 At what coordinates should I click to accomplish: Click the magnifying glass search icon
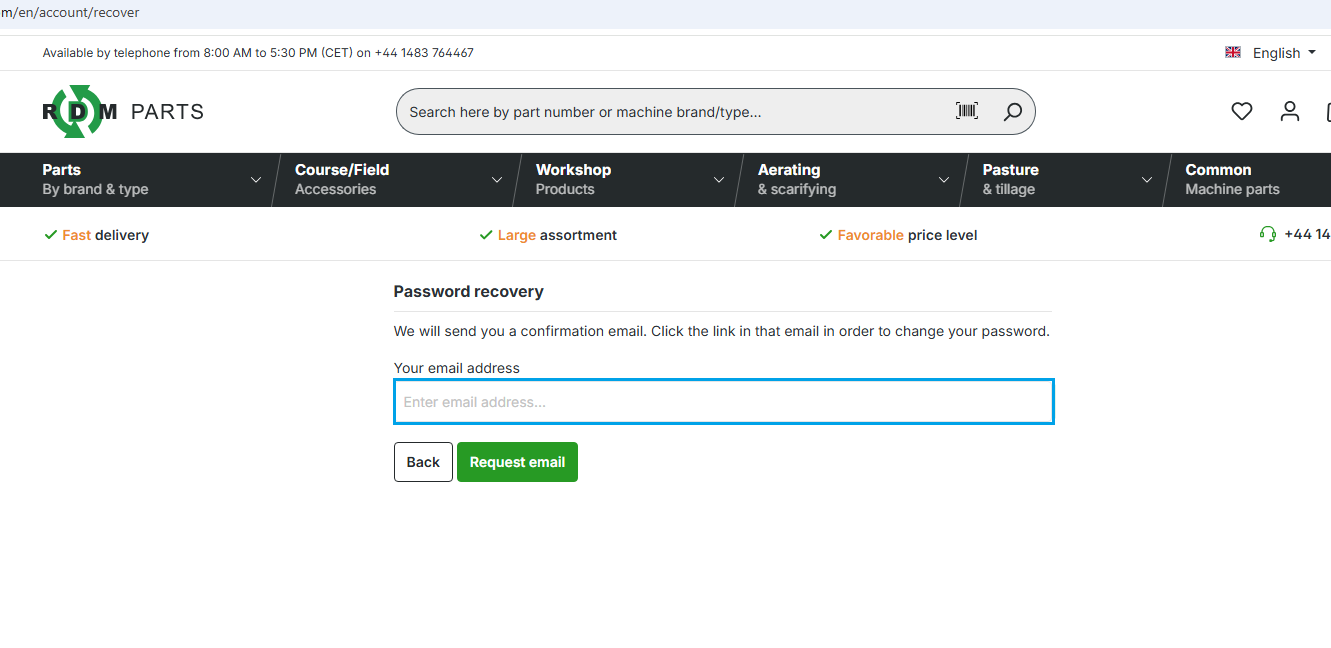(1013, 112)
